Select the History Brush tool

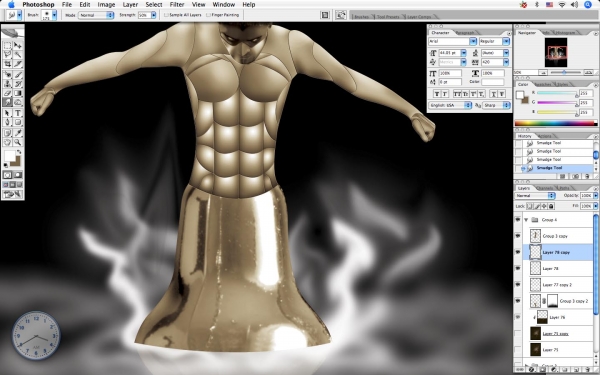pos(18,84)
